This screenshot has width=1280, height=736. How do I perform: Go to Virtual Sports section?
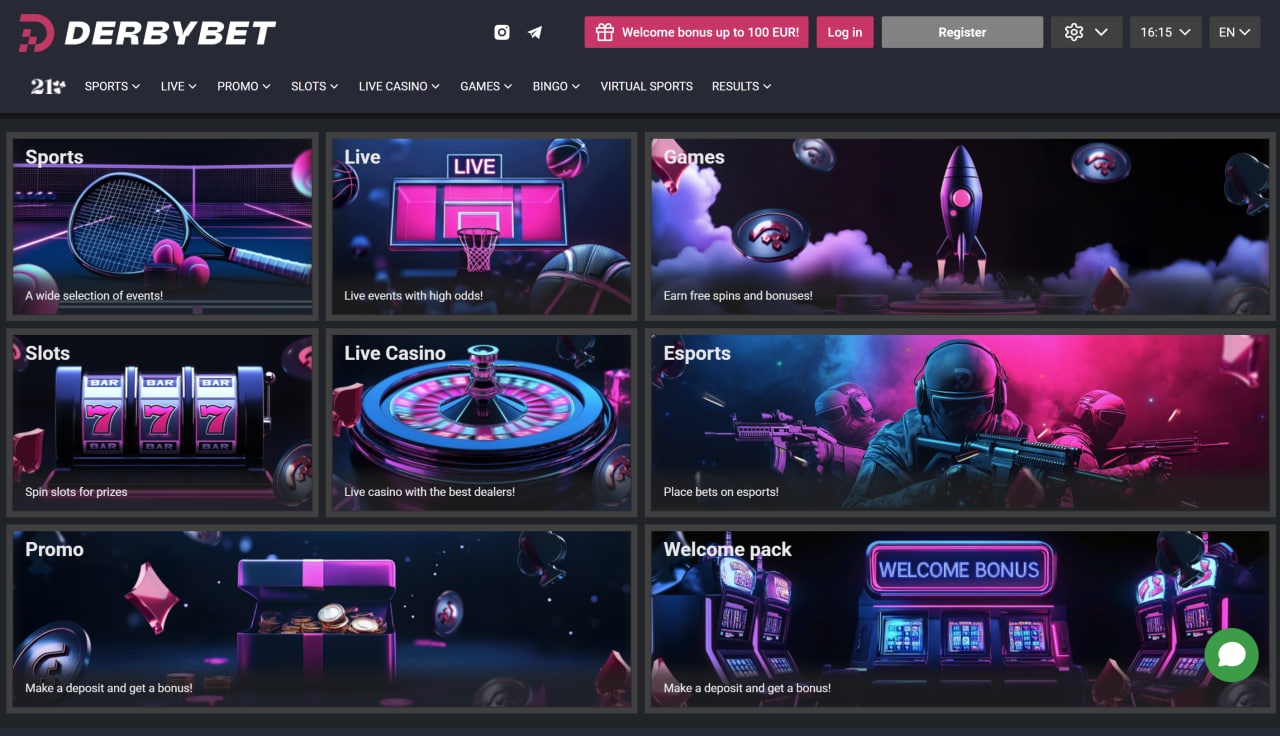click(646, 87)
